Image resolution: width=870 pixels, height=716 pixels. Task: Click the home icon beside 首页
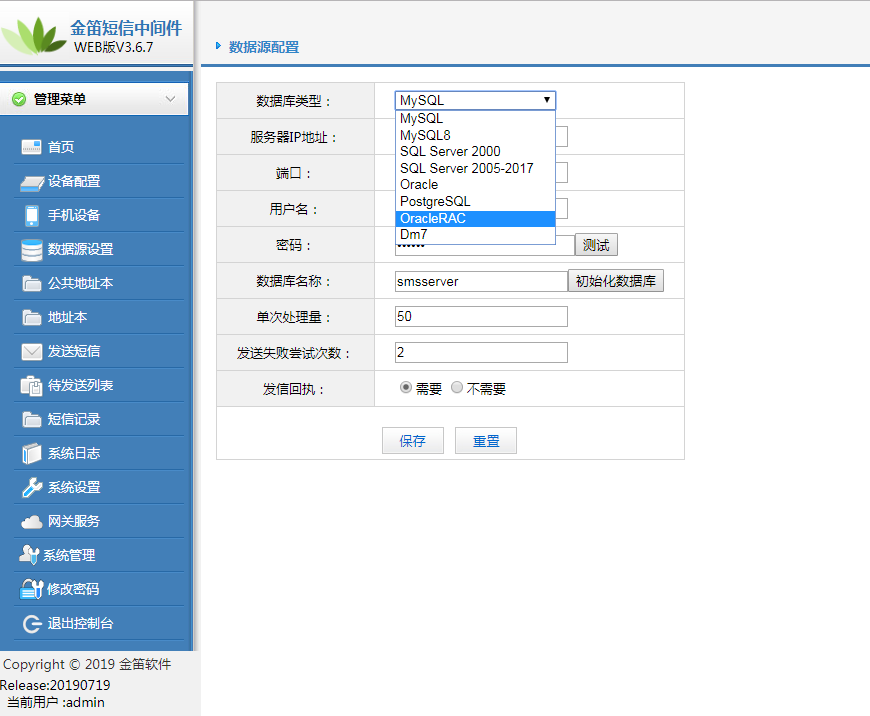[x=30, y=147]
